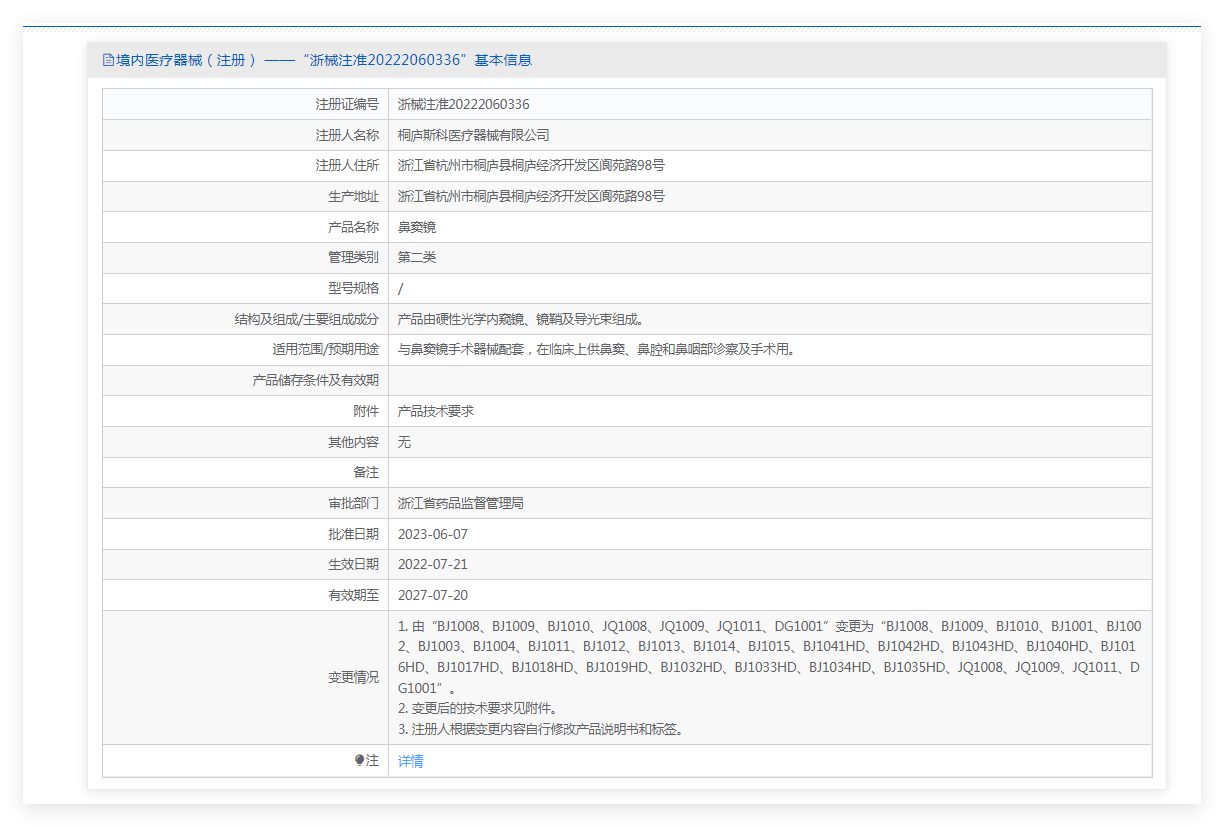Click the 注册人名称 label
Screen dimensions: 1224x827
click(347, 135)
